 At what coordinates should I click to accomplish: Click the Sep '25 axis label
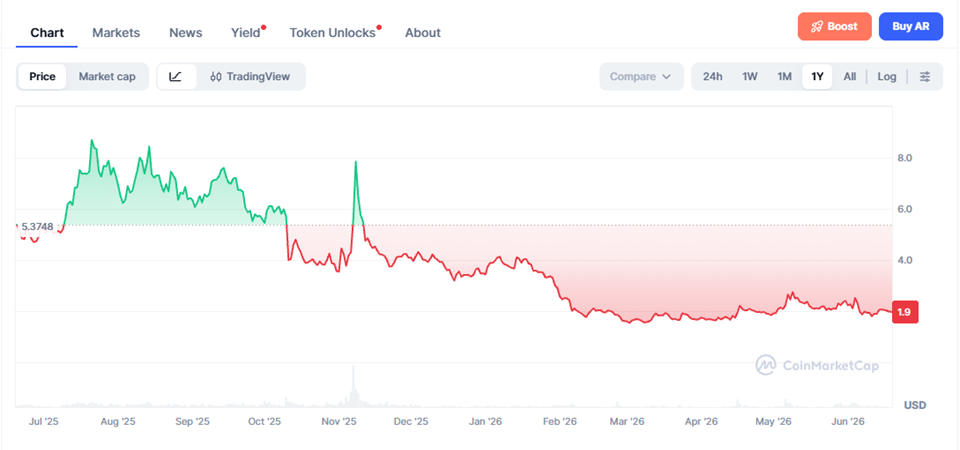(192, 422)
